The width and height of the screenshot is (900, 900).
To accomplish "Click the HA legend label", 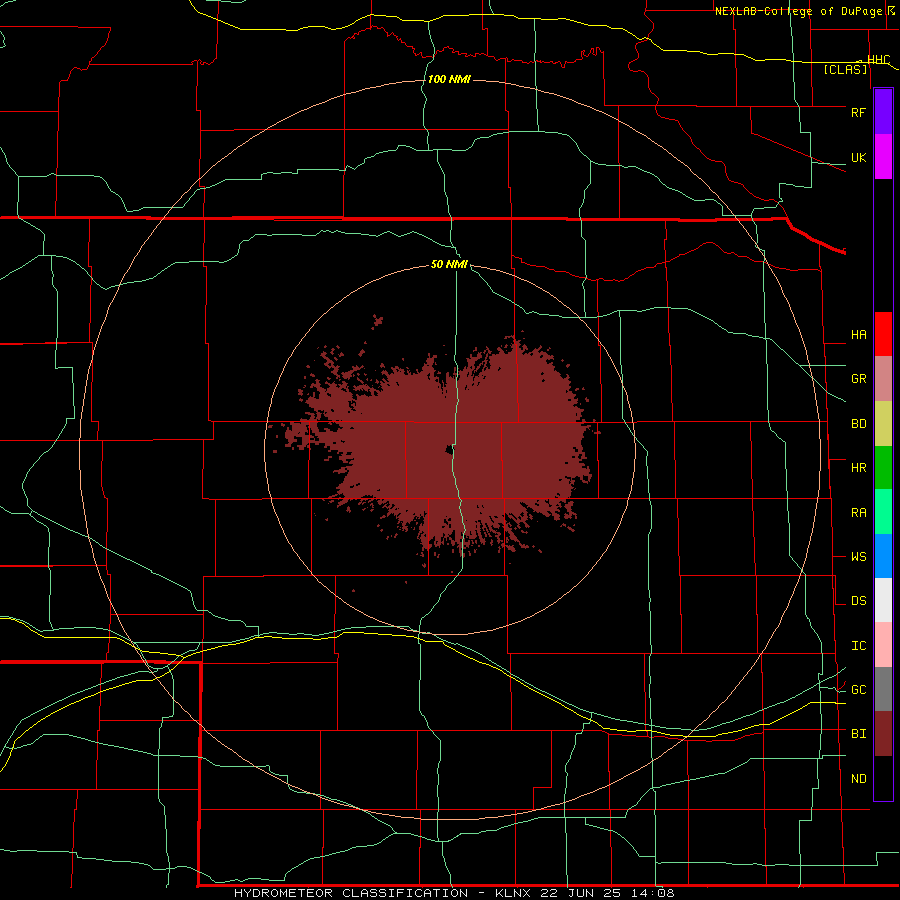I will pyautogui.click(x=858, y=335).
